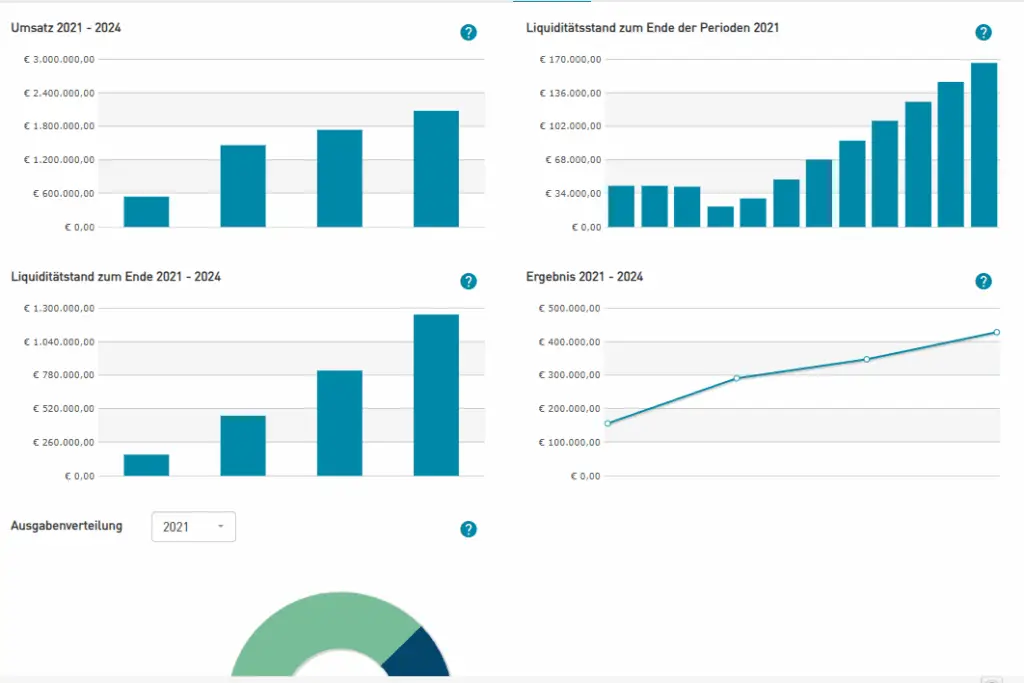Show help for Liquiditätstand zum Ende 2021 - 2024
This screenshot has height=683, width=1024.
[468, 282]
